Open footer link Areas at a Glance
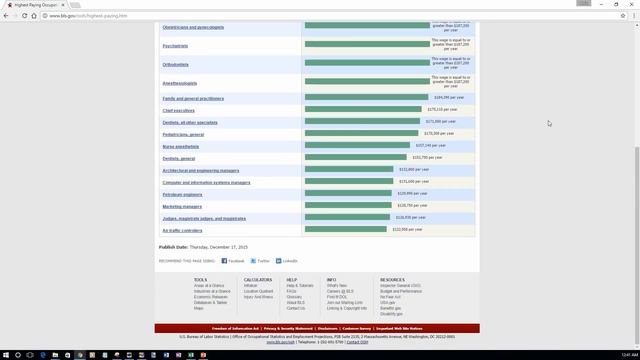 [x=209, y=286]
